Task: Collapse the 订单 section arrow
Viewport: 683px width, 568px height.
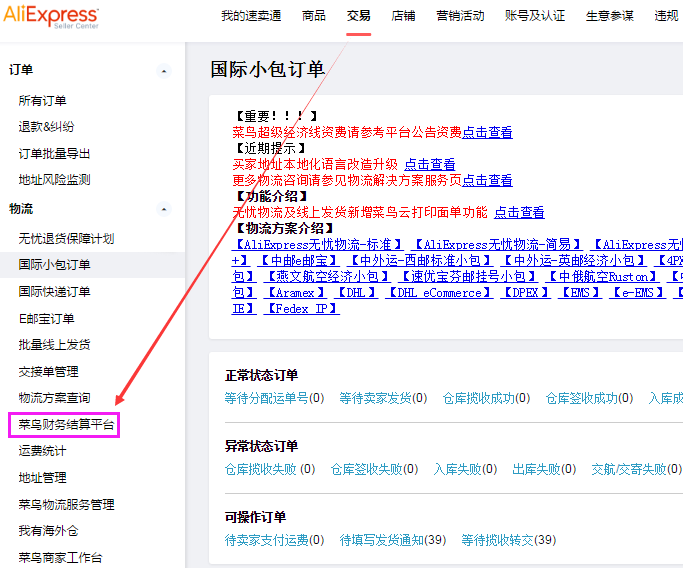Action: click(x=164, y=71)
